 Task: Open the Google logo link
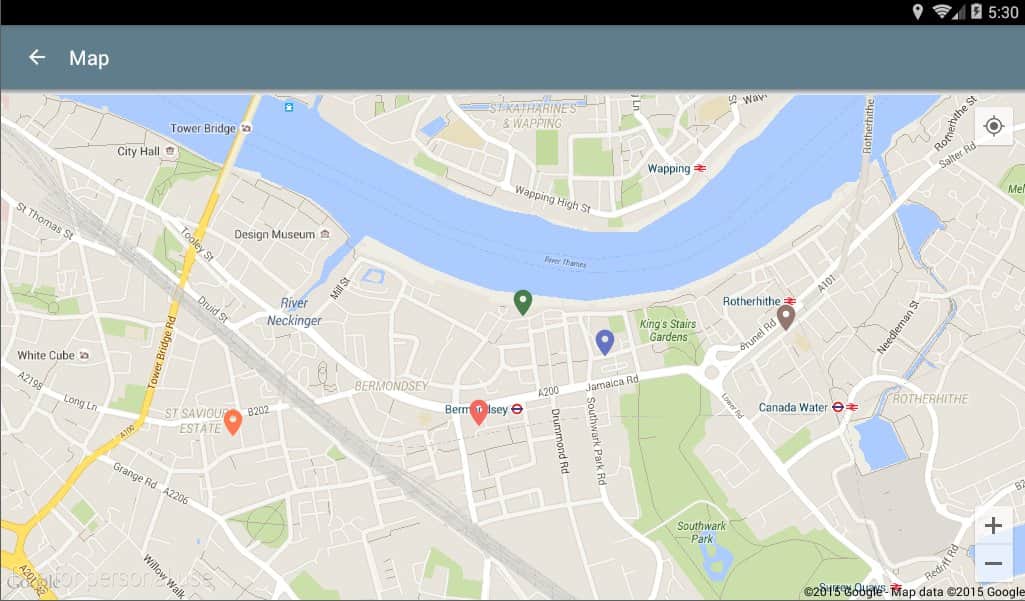pyautogui.click(x=31, y=580)
